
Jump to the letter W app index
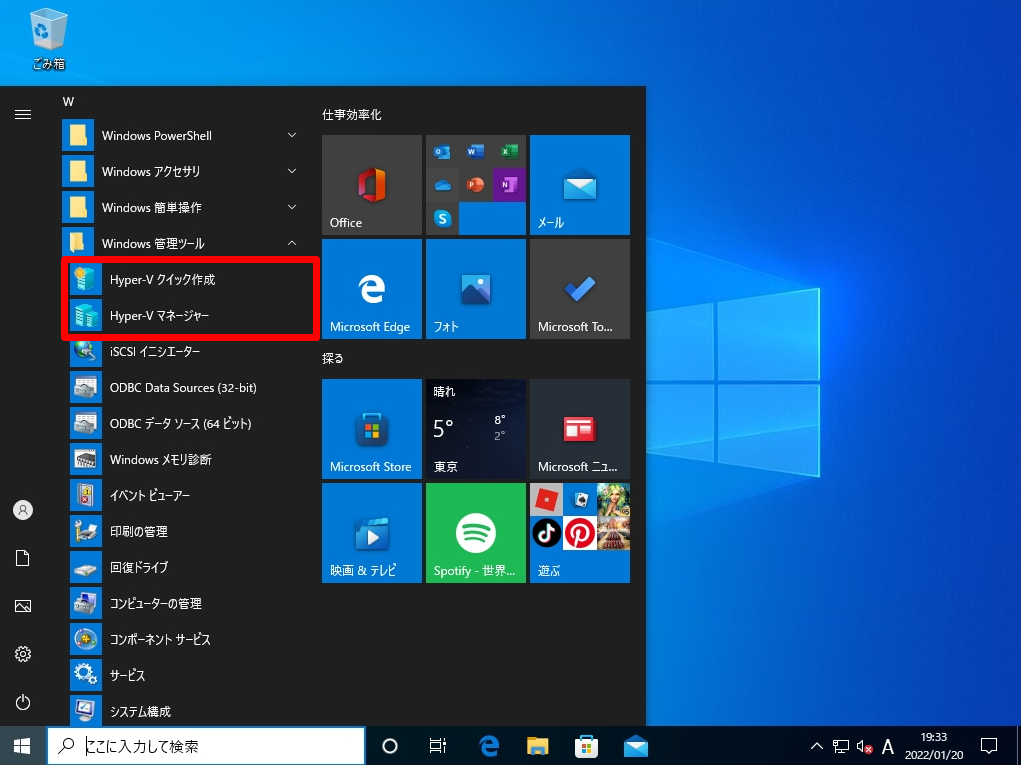(x=68, y=102)
